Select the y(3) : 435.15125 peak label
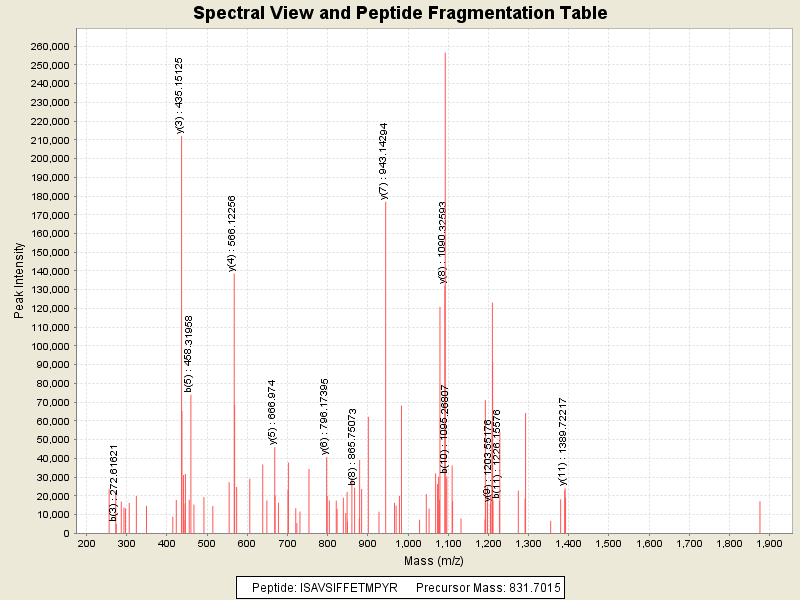This screenshot has height=600, width=800. pos(179,95)
